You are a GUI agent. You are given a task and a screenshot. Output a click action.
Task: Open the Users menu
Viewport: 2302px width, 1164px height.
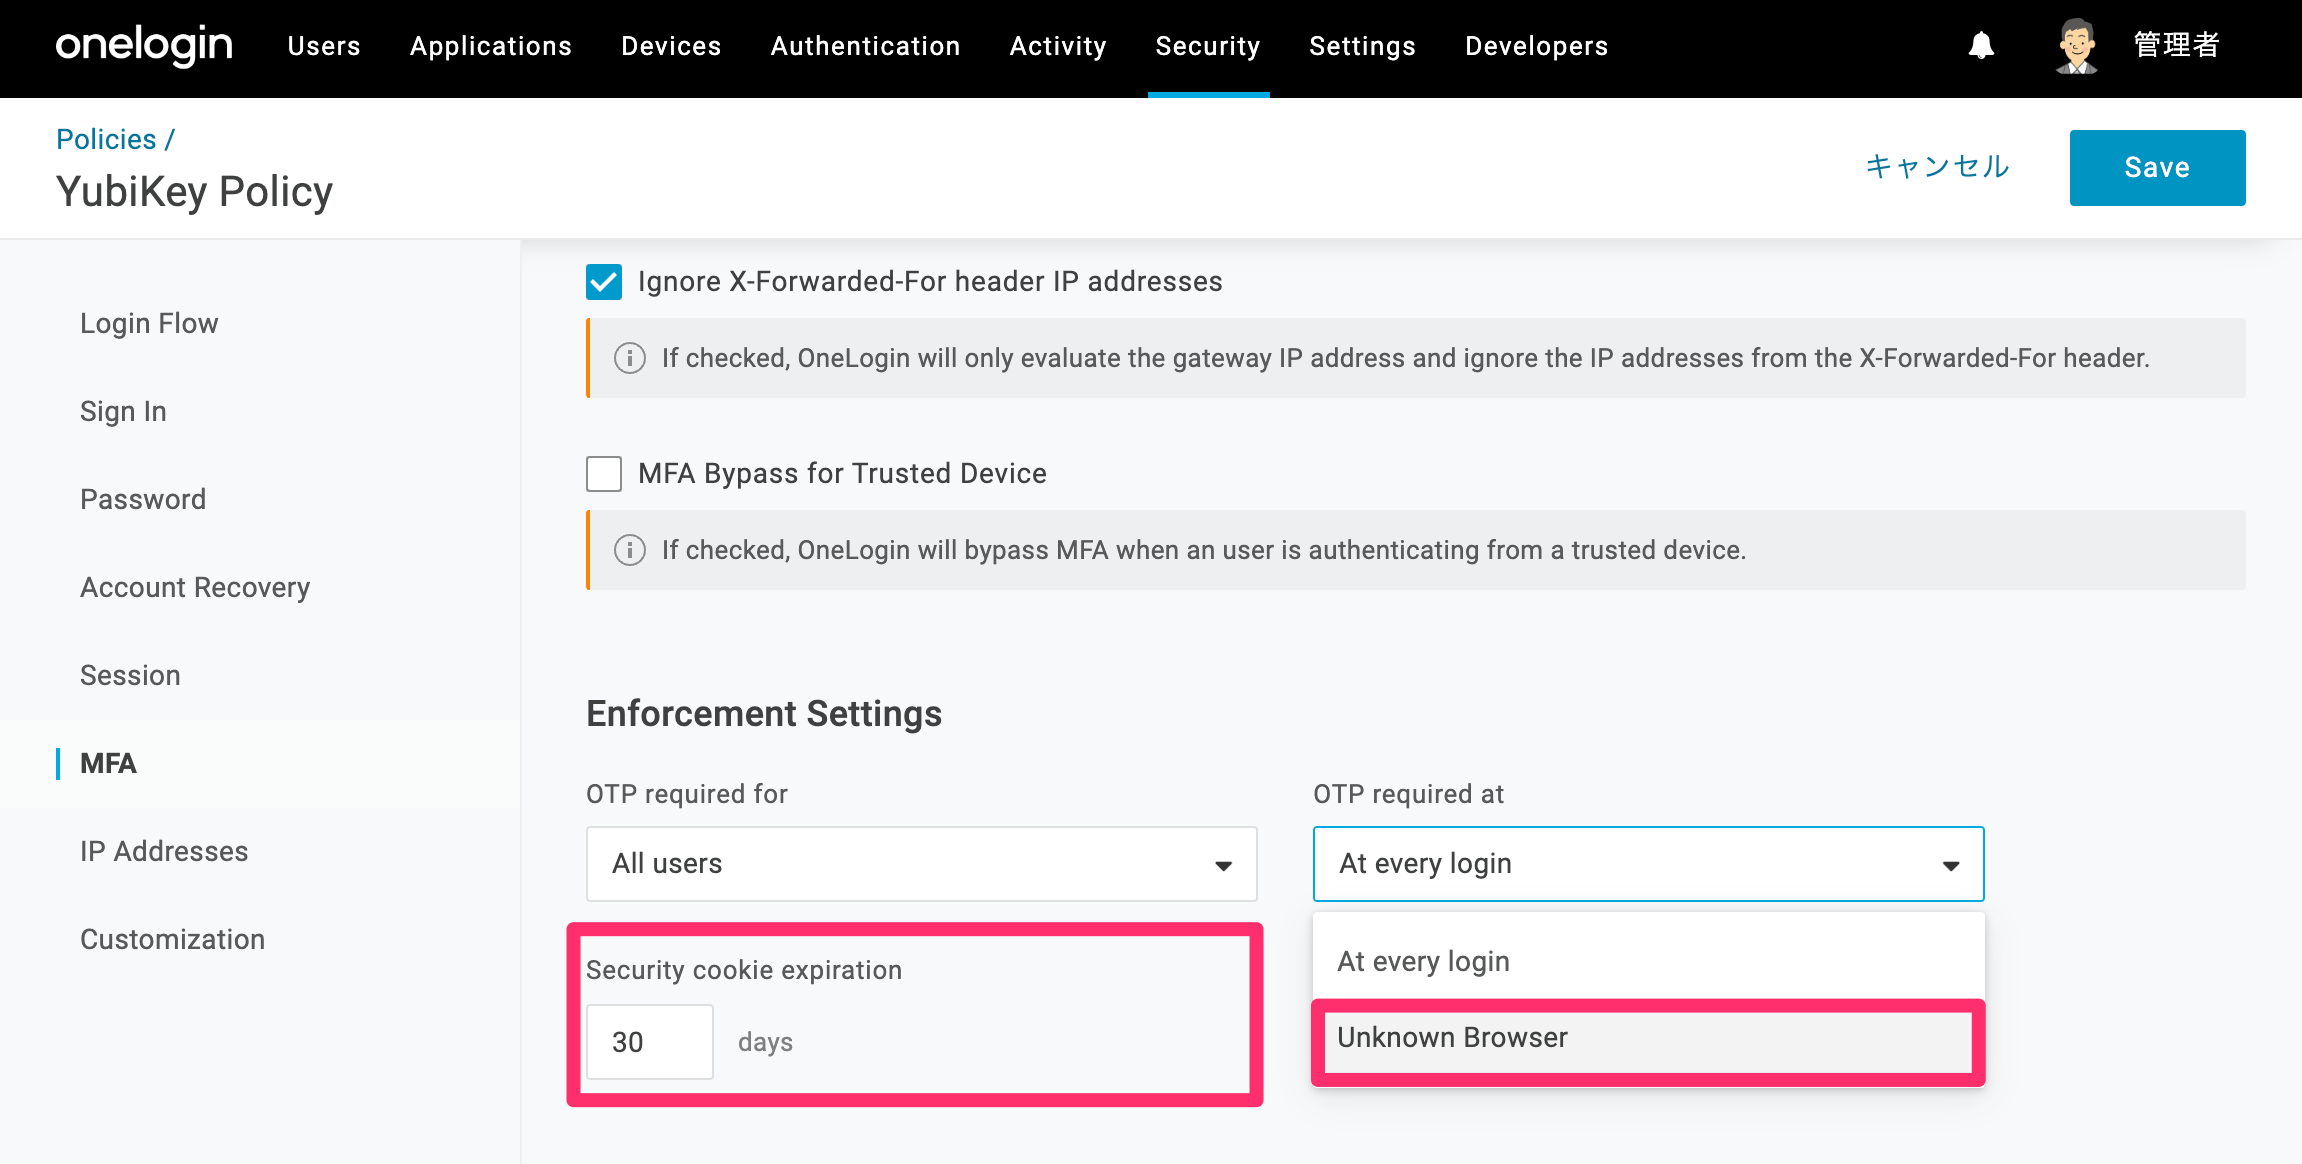pos(324,46)
